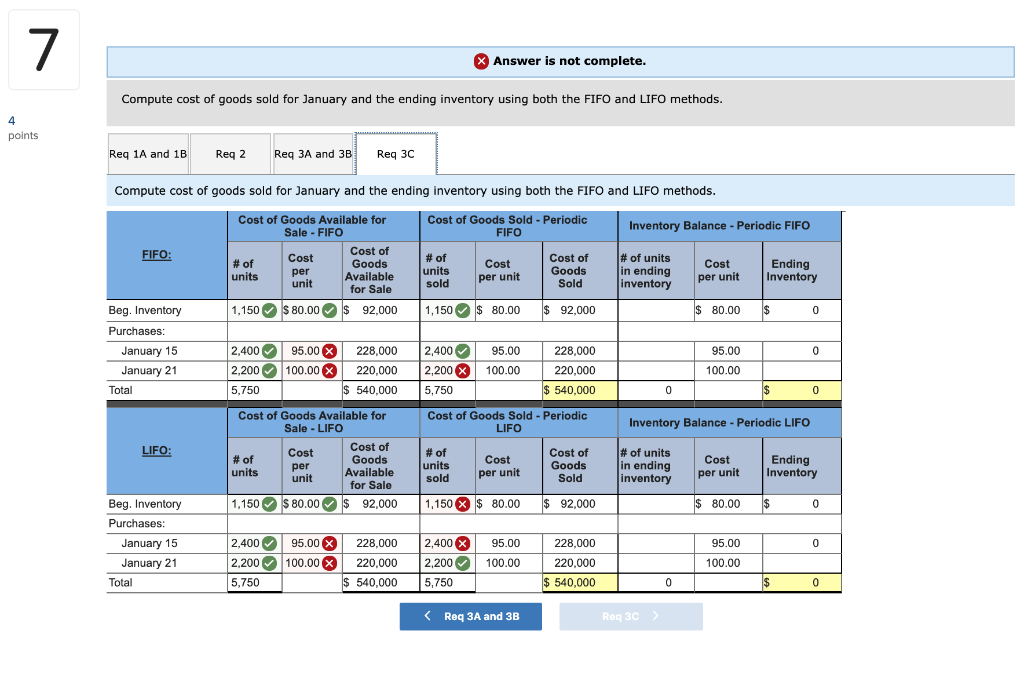This screenshot has height=678, width=1024.
Task: Click the green checkmark beside LIFO January 21 units 2,200
Action: (270, 563)
